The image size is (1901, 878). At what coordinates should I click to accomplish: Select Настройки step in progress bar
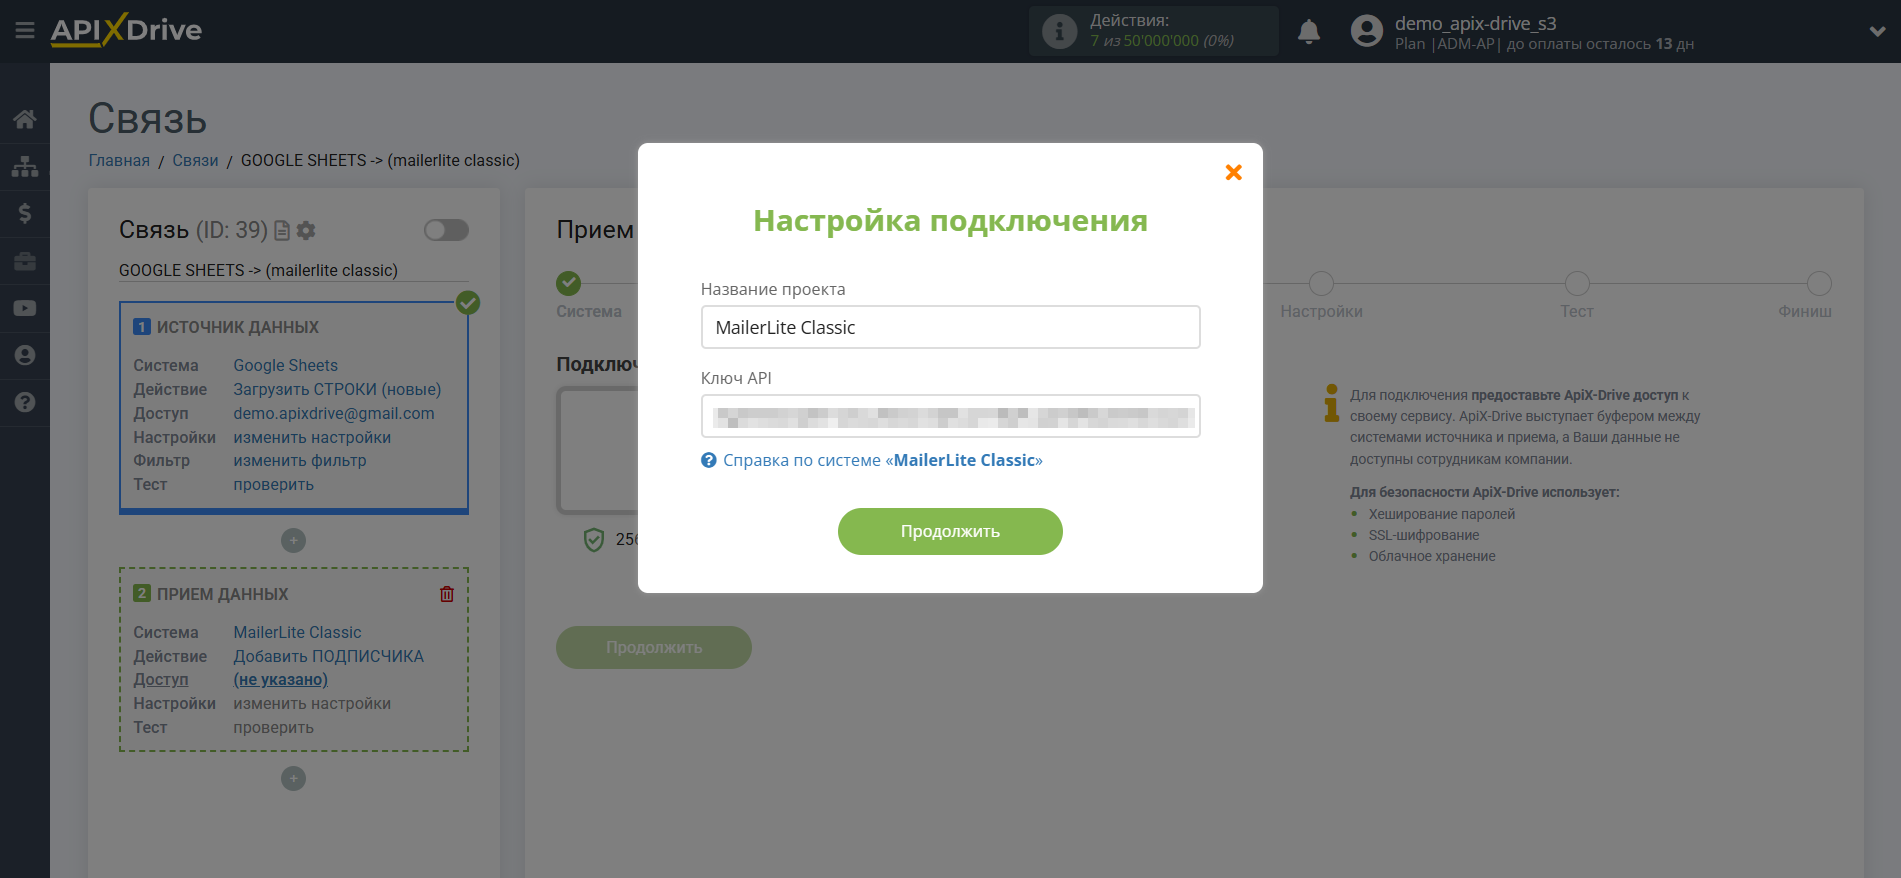click(x=1321, y=283)
